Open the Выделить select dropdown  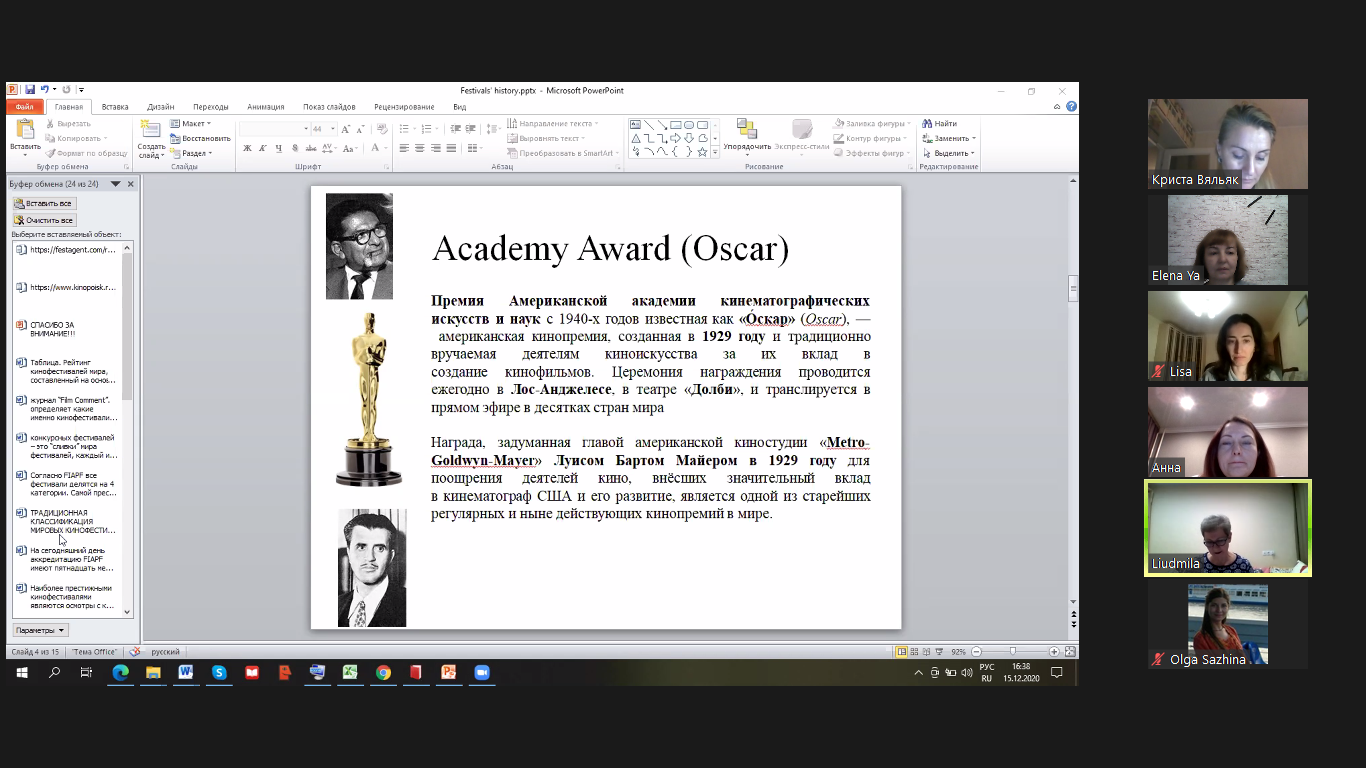tap(949, 153)
